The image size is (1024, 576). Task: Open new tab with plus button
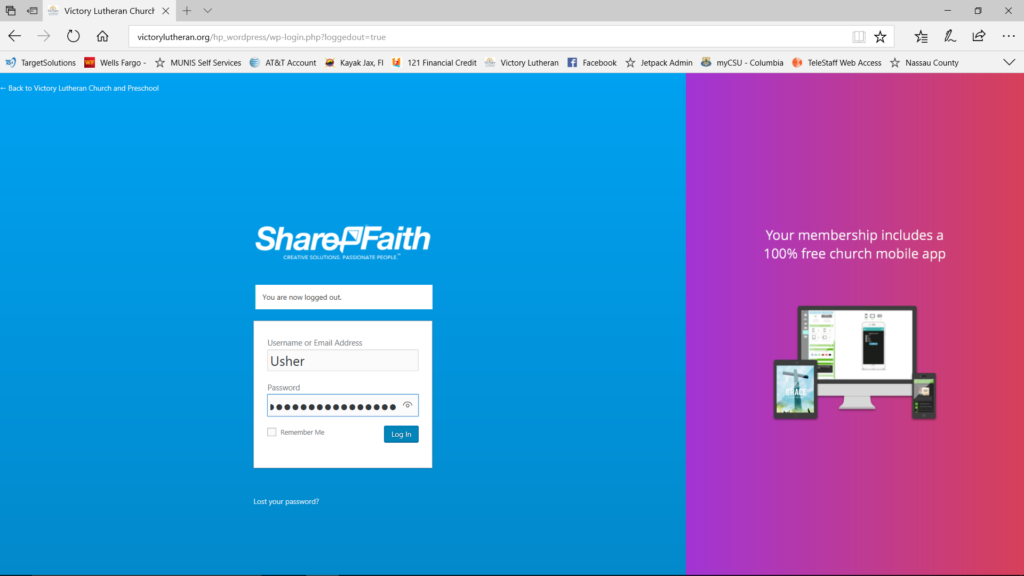click(x=187, y=10)
